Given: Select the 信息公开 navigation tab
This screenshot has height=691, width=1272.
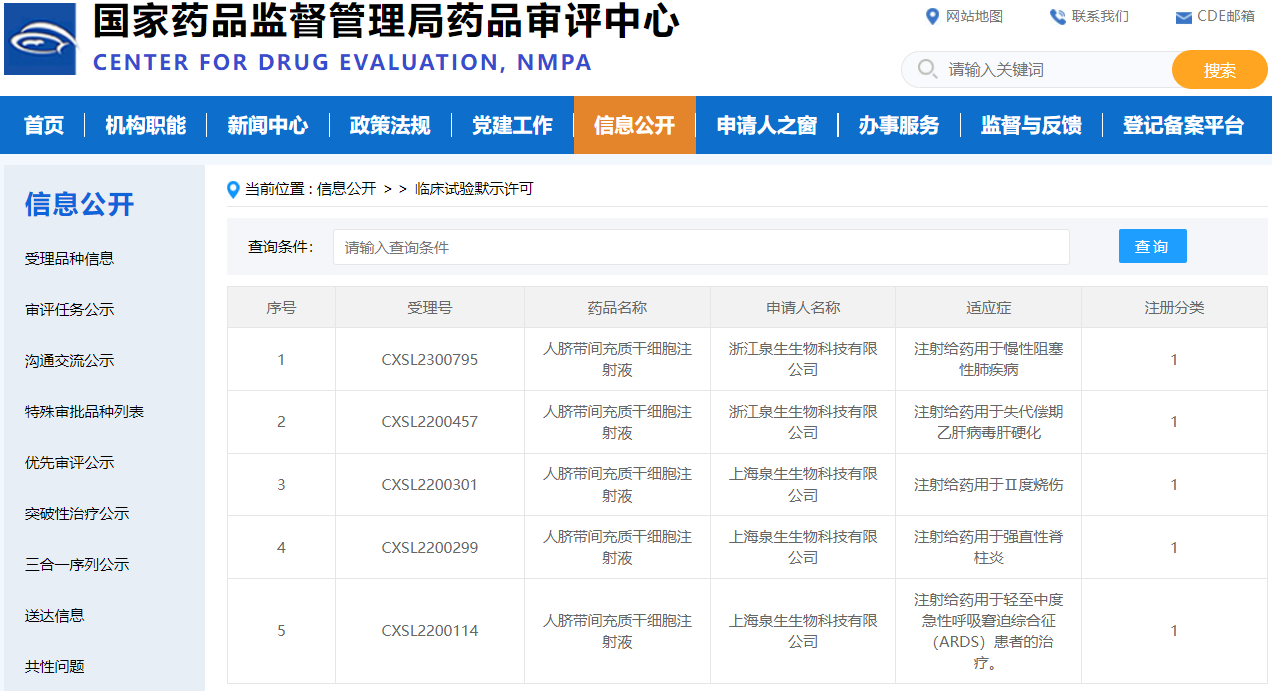Looking at the screenshot, I should [x=634, y=125].
